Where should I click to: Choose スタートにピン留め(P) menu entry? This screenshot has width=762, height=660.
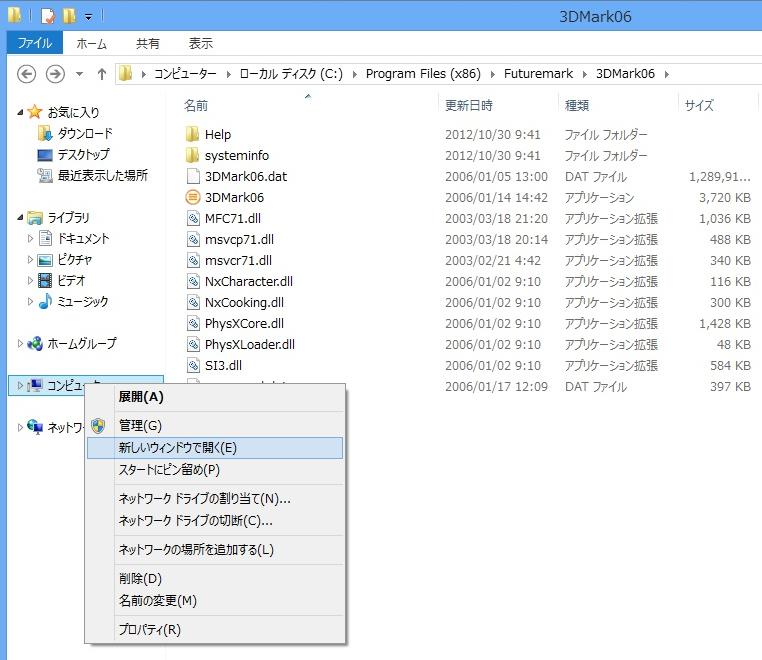click(215, 470)
